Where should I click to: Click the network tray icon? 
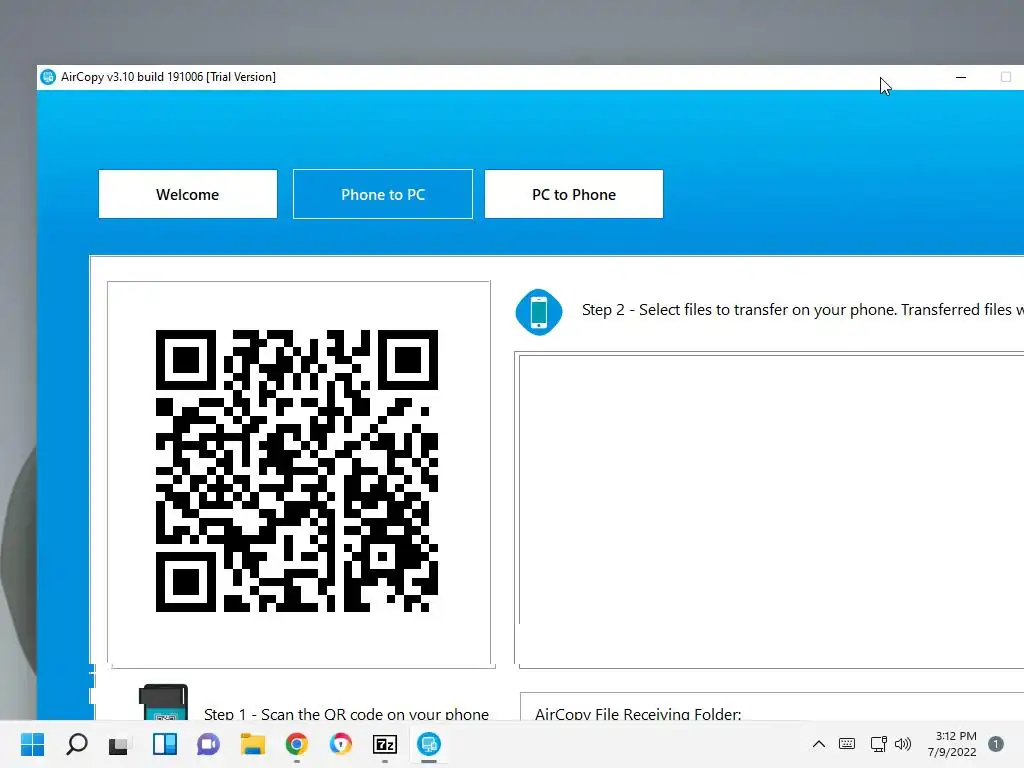pos(878,744)
